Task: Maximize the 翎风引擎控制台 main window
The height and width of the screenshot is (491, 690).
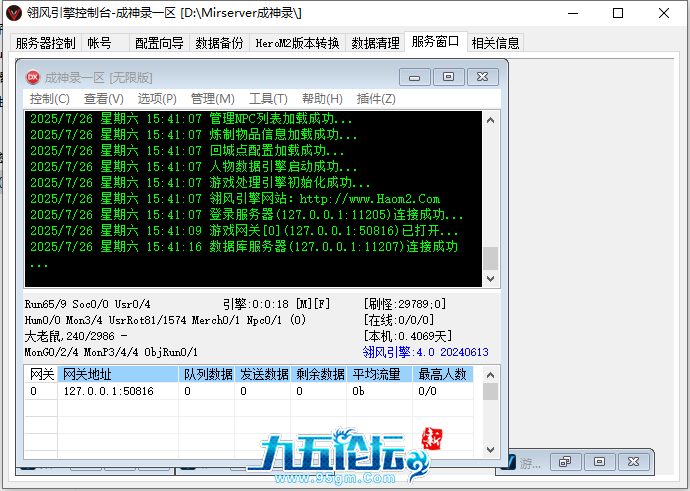Action: coord(618,13)
